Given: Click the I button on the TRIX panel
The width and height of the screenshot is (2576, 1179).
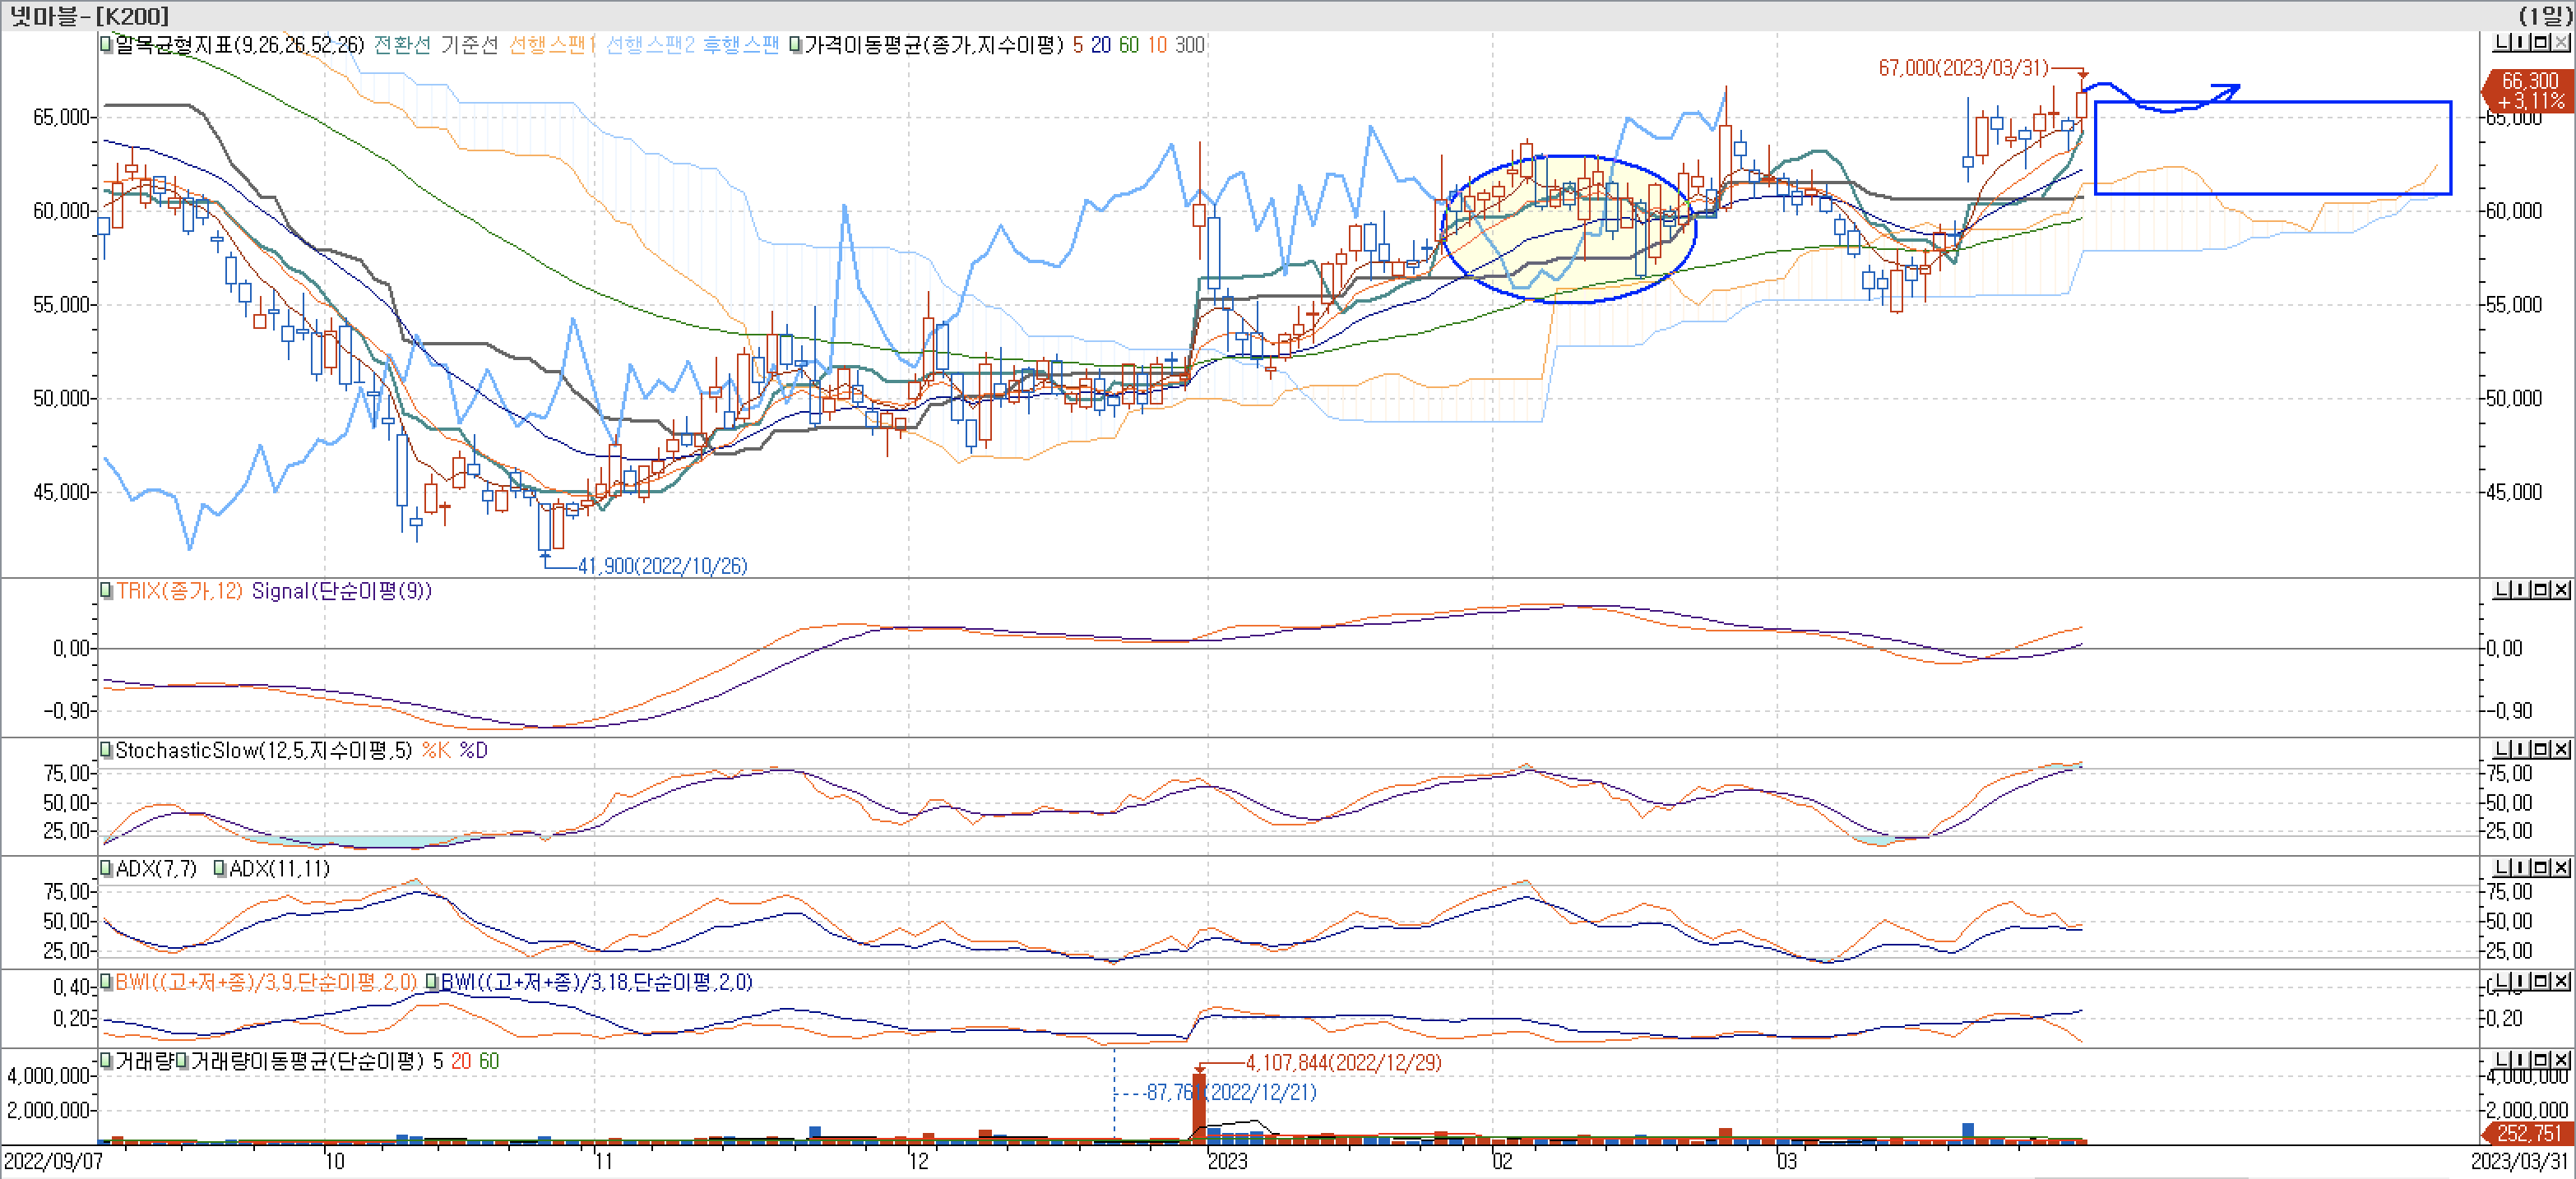Looking at the screenshot, I should (2521, 590).
